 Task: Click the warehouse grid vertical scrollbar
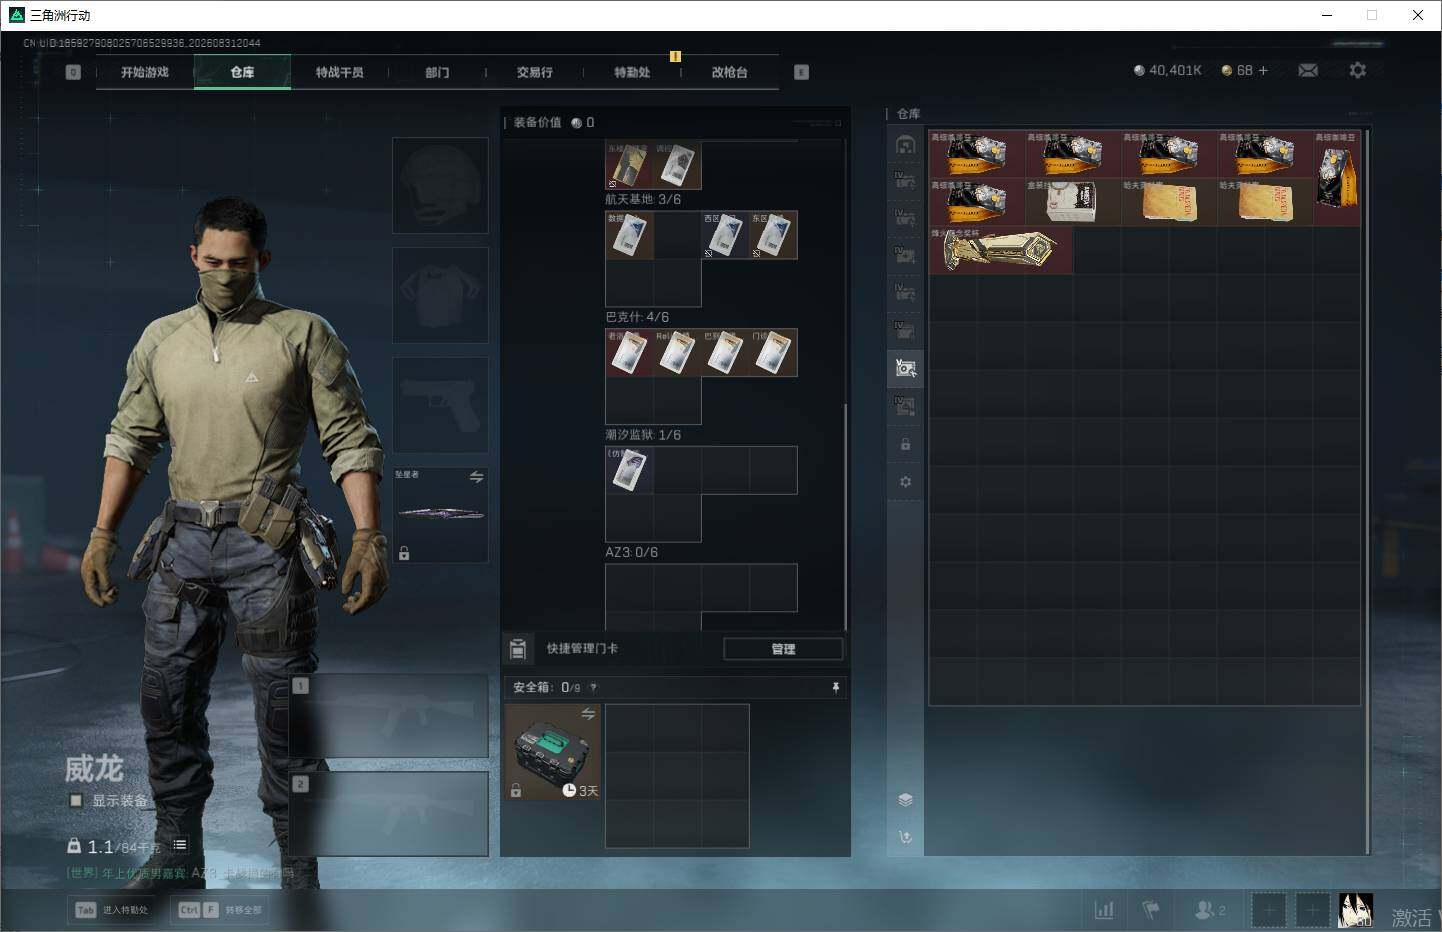1367,490
